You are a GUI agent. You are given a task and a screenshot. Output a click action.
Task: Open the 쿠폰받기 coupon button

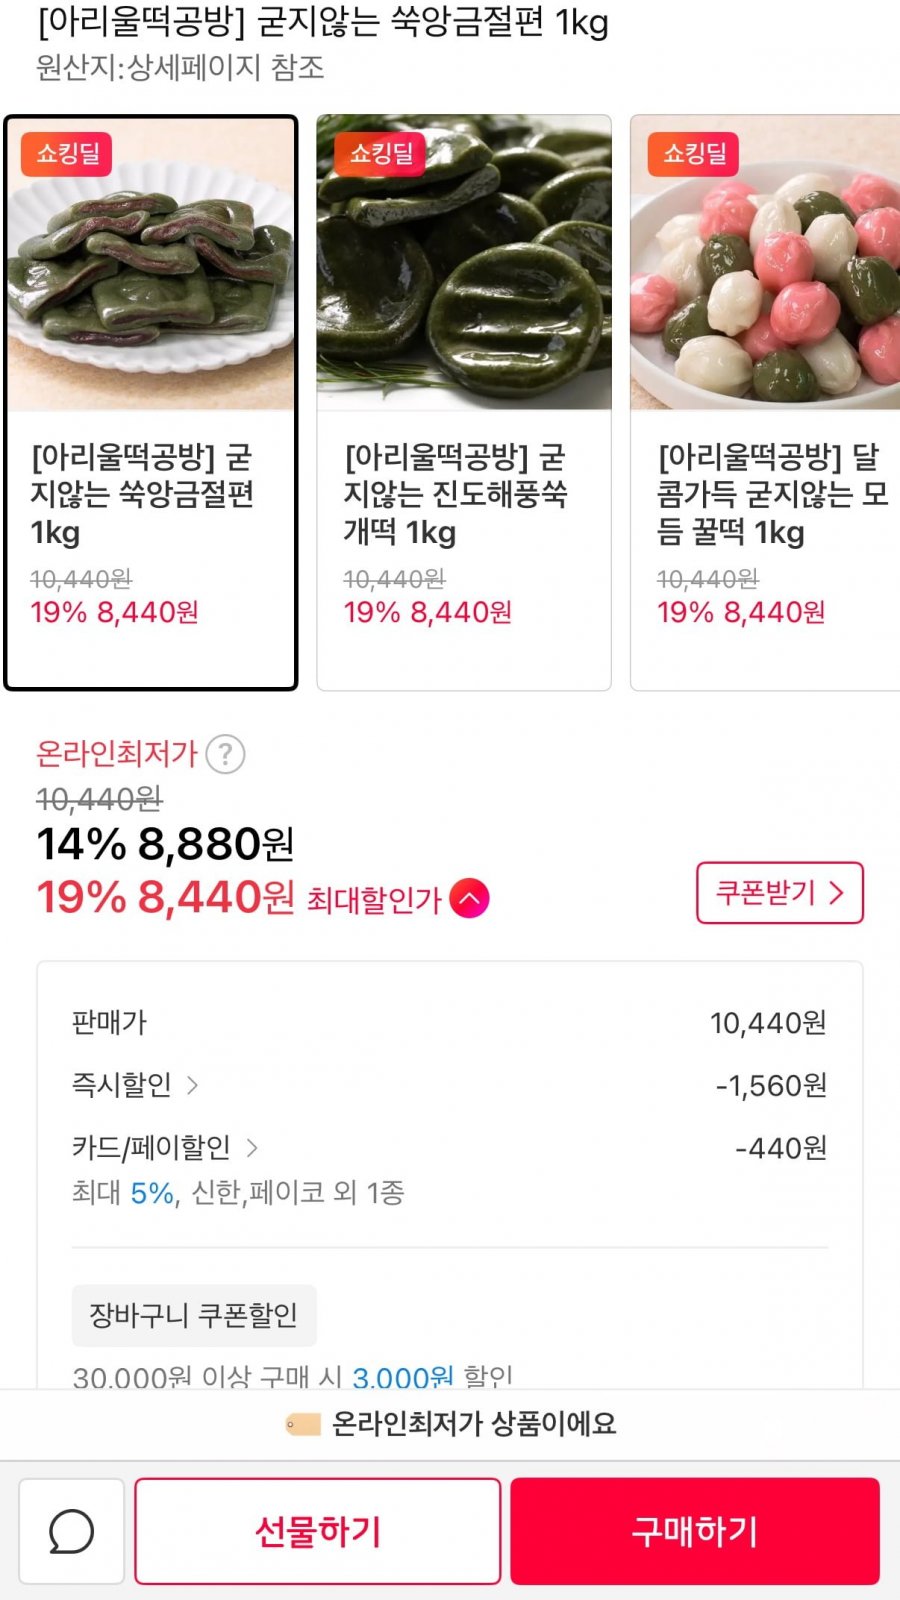pyautogui.click(x=779, y=892)
